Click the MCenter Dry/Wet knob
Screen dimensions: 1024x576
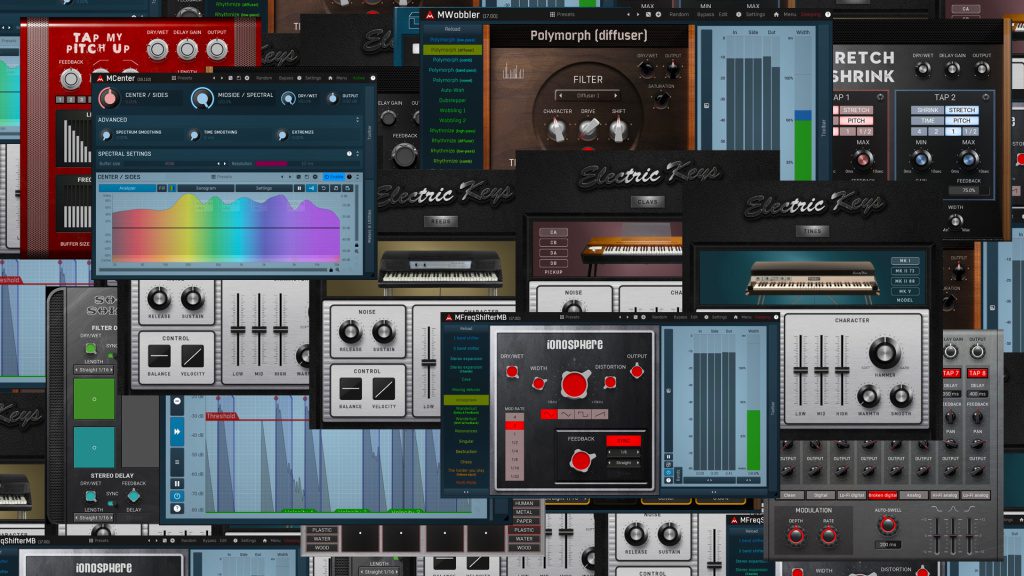coord(288,98)
